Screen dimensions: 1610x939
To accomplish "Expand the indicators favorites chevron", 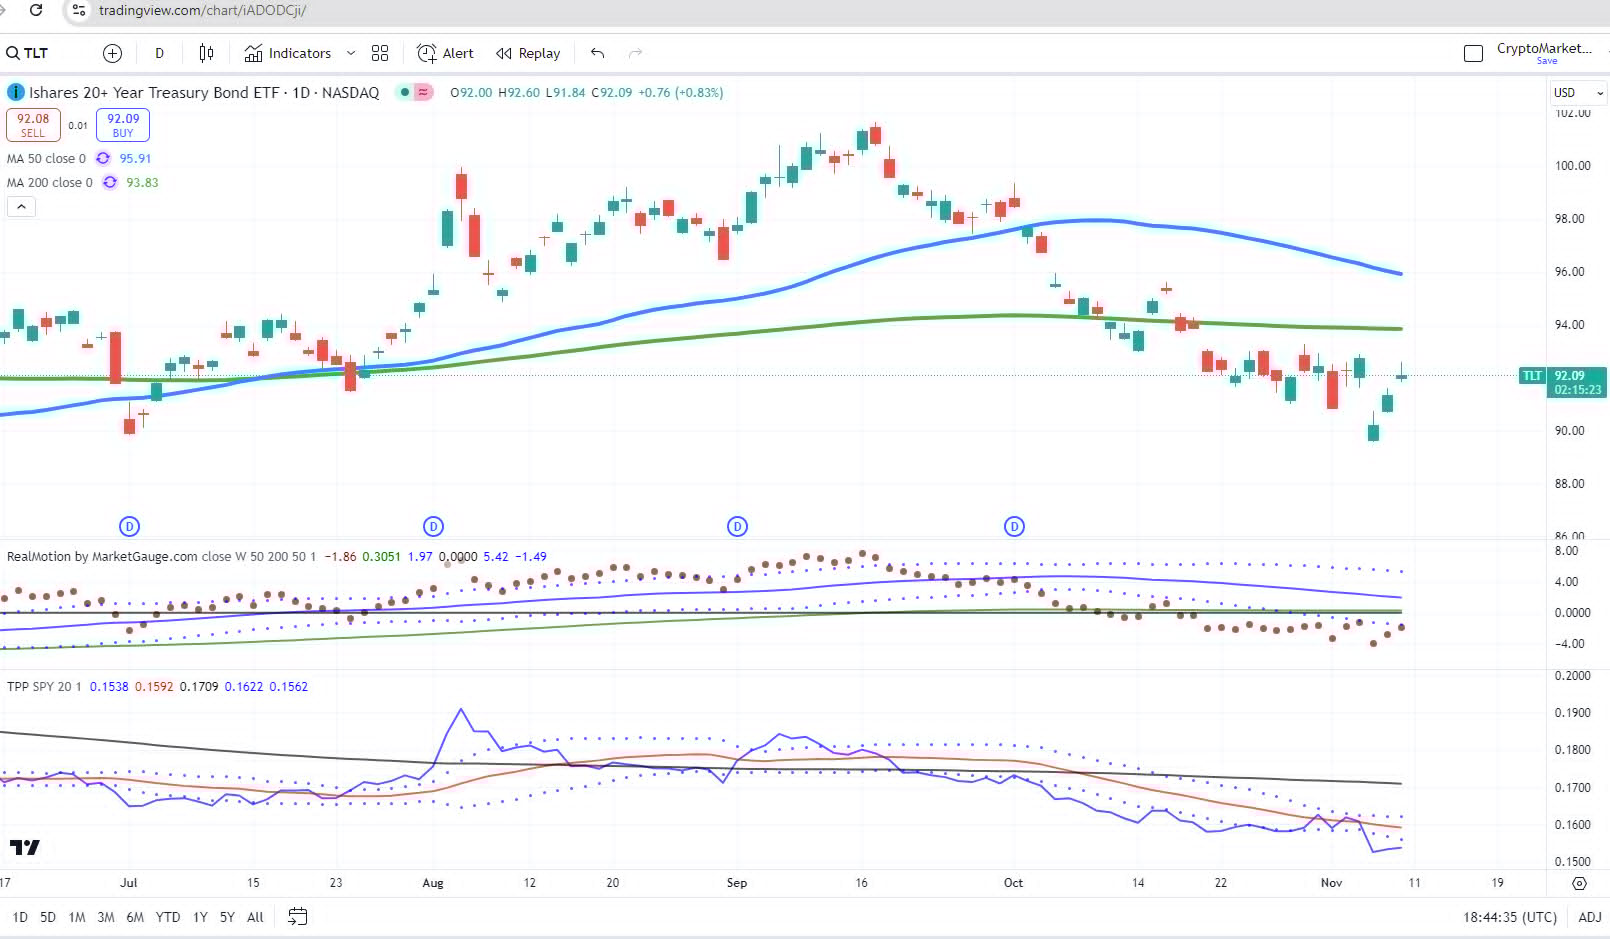I will tap(351, 53).
